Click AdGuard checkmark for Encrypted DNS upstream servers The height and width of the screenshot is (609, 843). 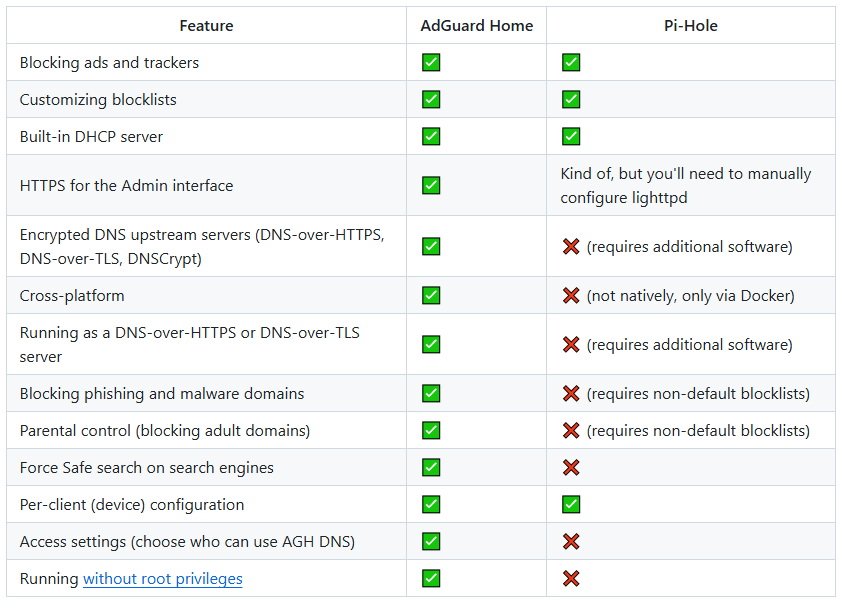(431, 246)
